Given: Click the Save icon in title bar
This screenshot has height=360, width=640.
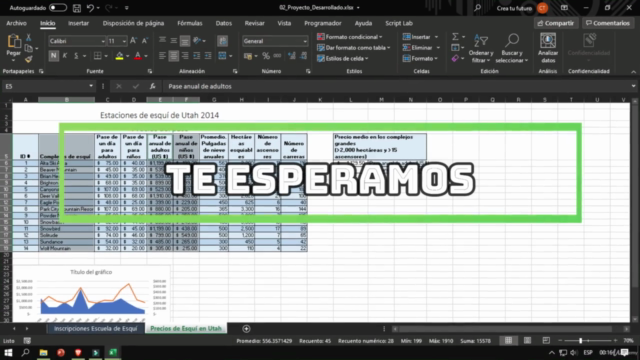Looking at the screenshot, I should click(77, 8).
